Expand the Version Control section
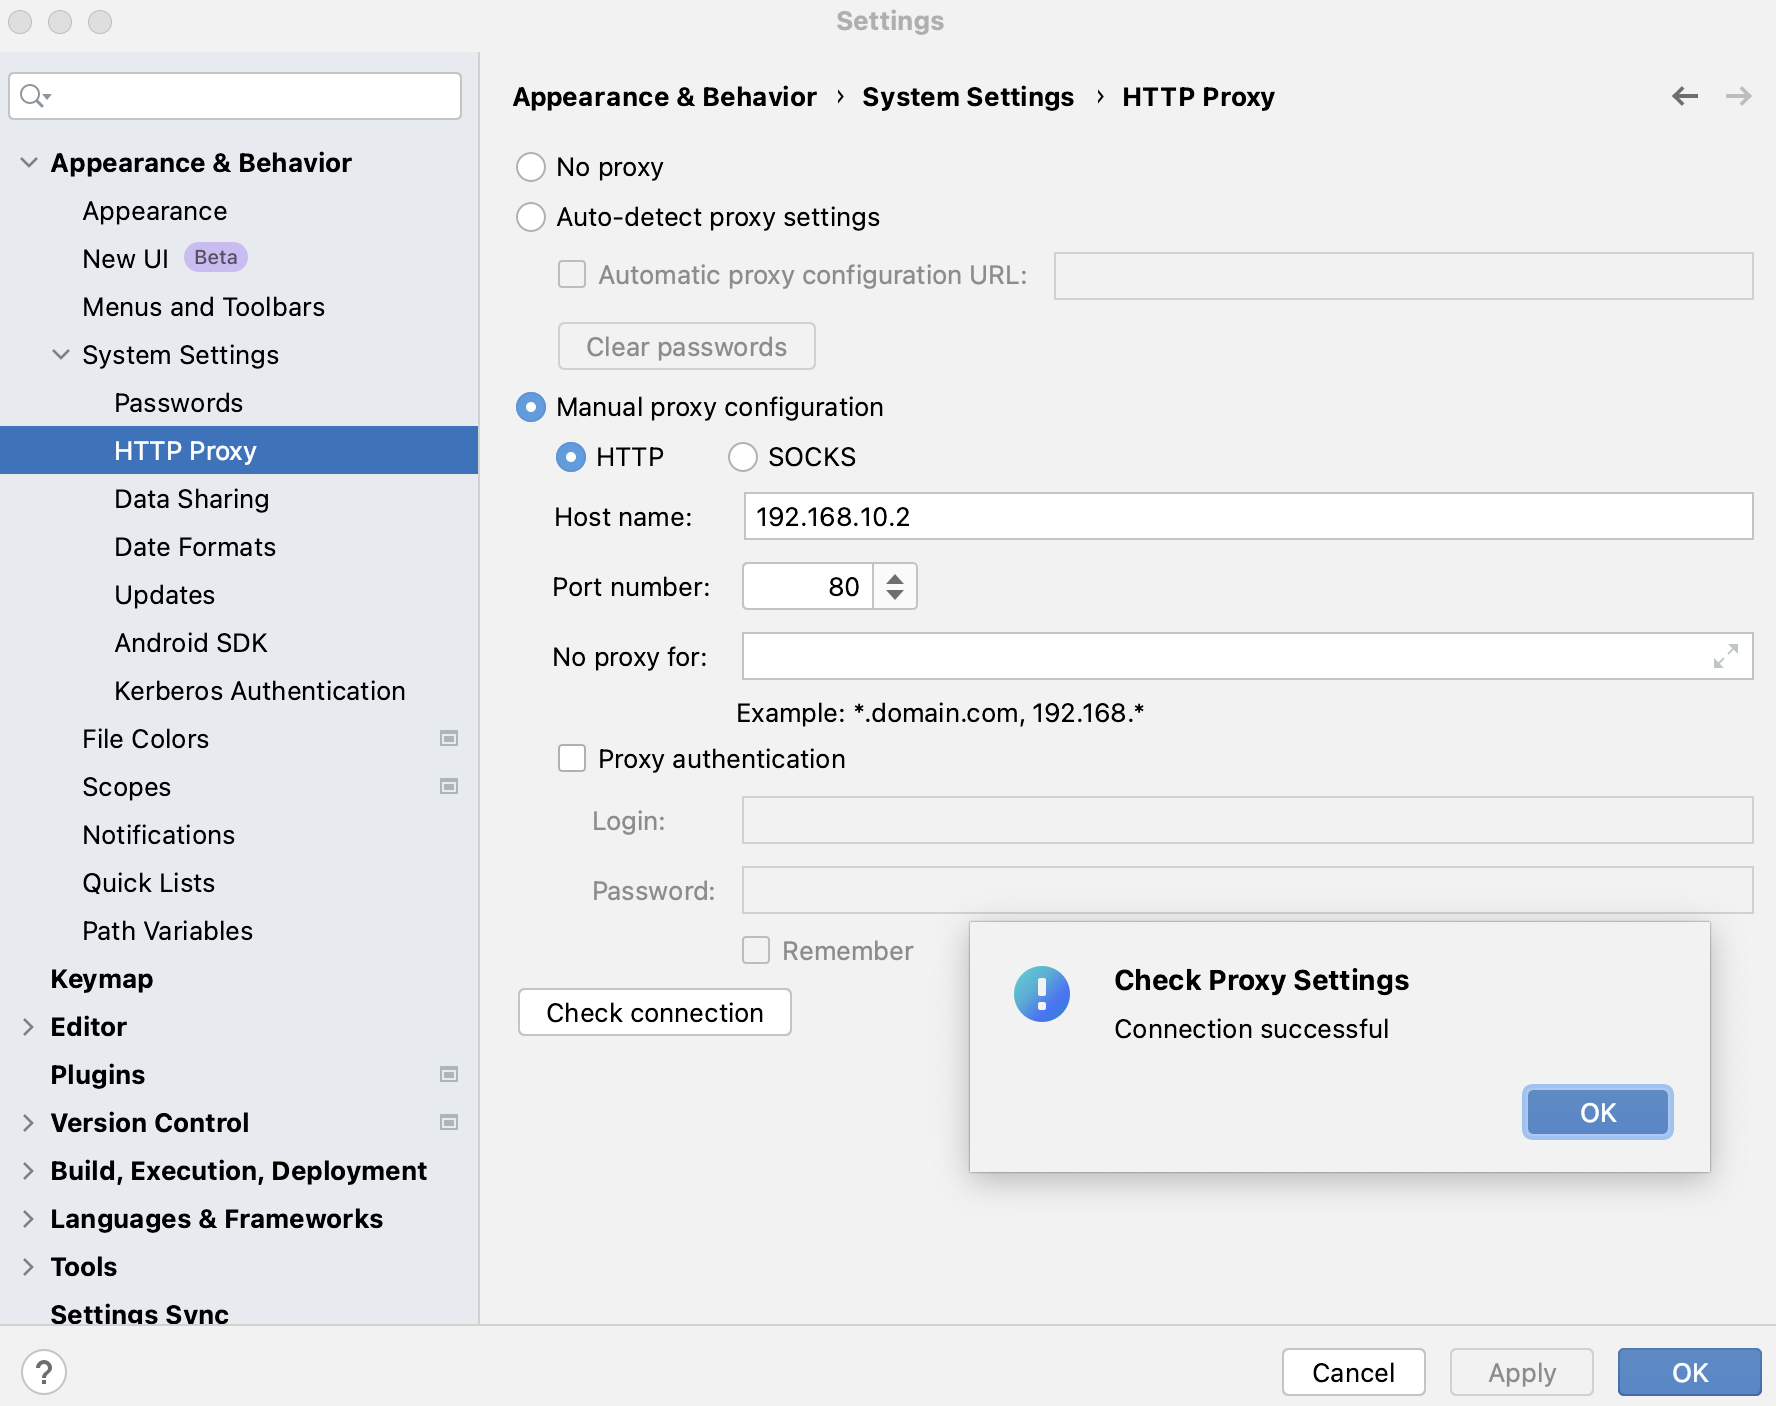The height and width of the screenshot is (1406, 1776). 27,1123
